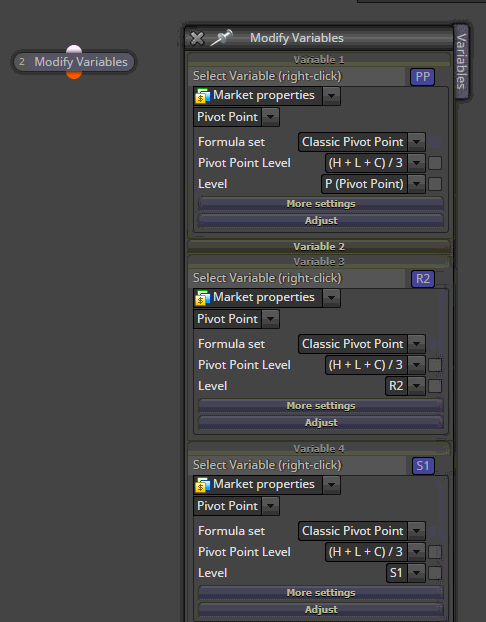Toggle Level checkbox beside S1 dropdown
The image size is (486, 622).
435,573
